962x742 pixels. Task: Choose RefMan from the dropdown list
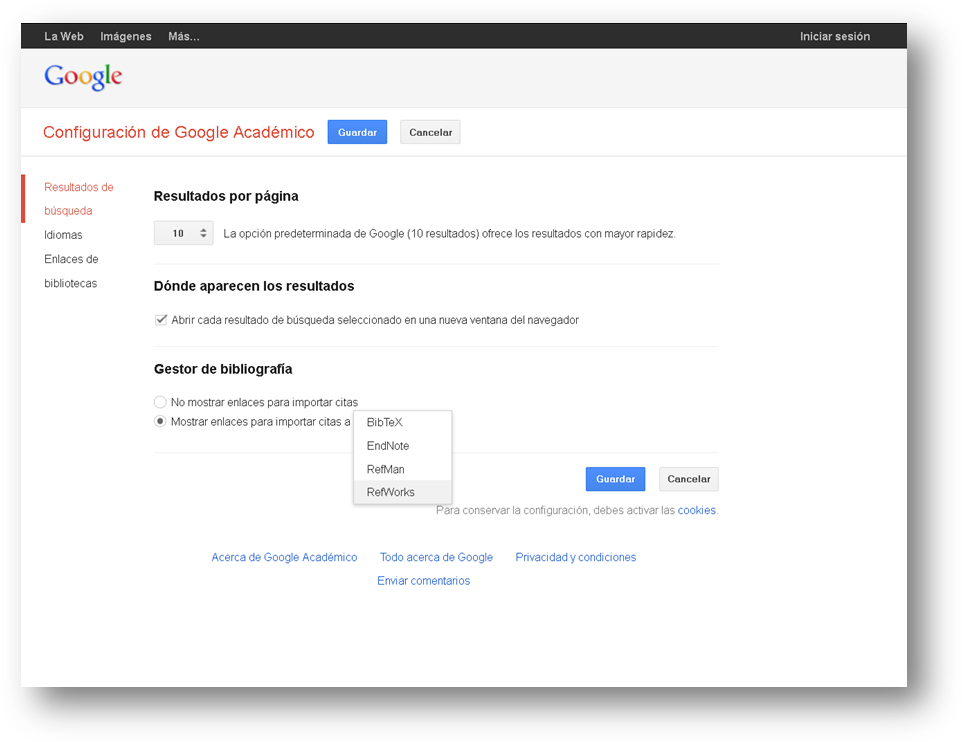[x=402, y=469]
